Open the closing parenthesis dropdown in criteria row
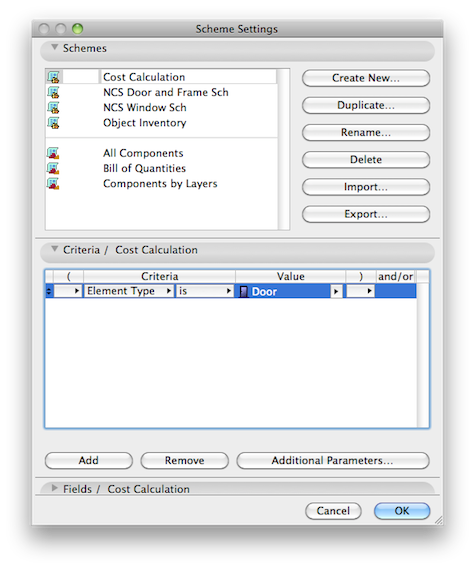475x569 pixels. [360, 291]
